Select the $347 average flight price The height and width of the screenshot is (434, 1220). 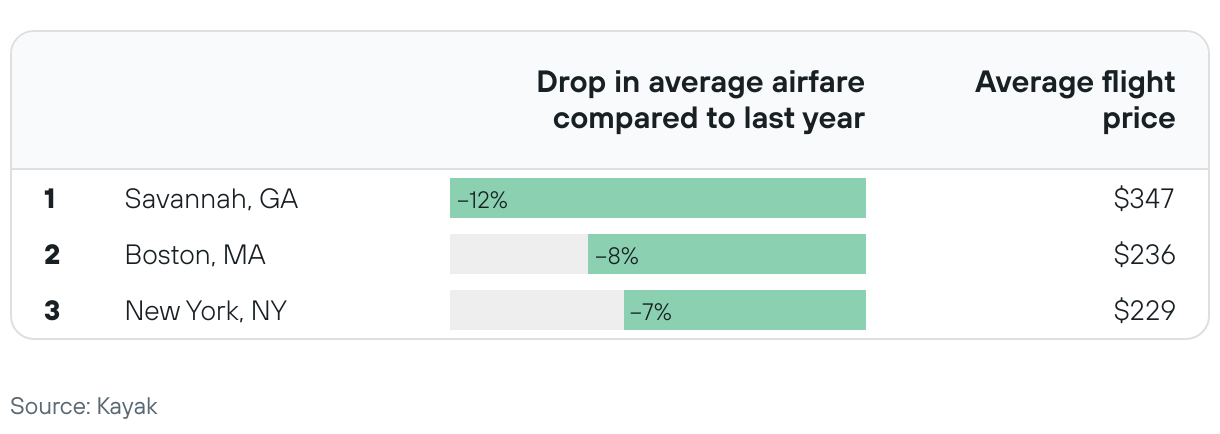[x=1144, y=199]
